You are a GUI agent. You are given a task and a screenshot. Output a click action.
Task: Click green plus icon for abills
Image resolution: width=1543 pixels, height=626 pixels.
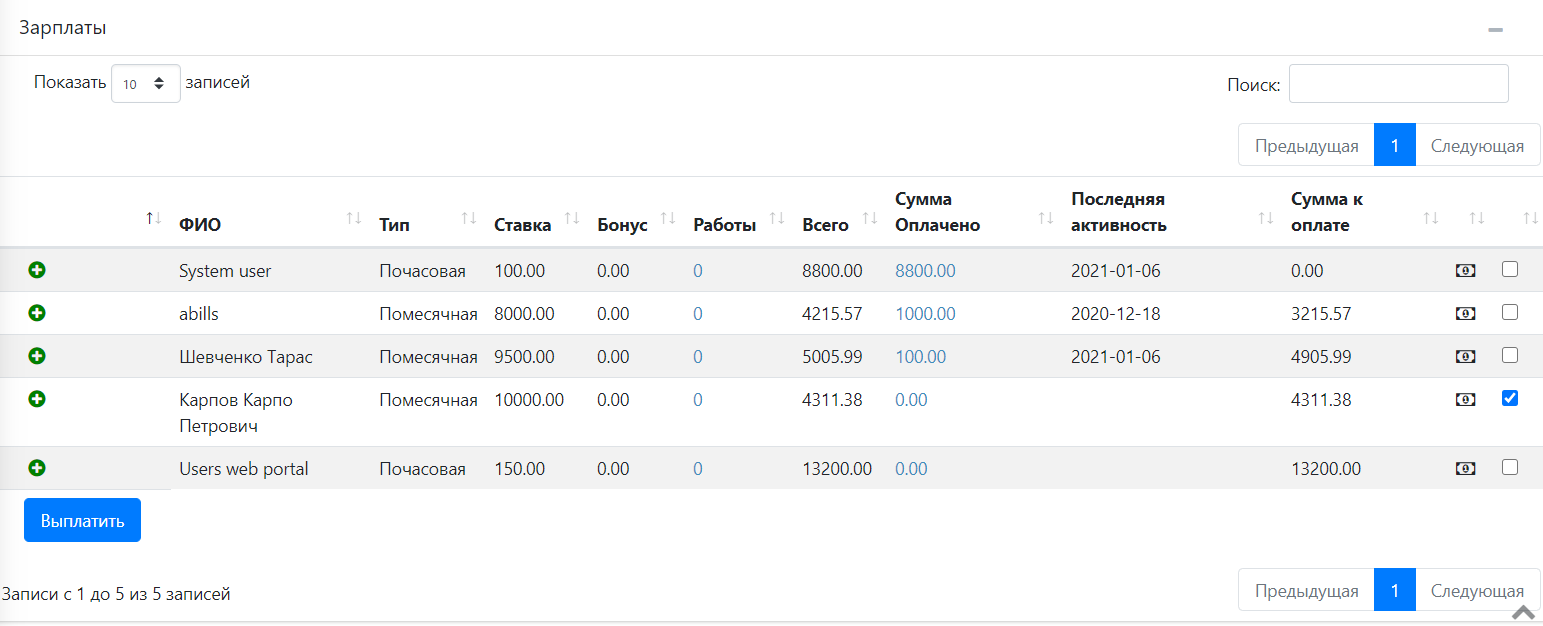[x=37, y=313]
